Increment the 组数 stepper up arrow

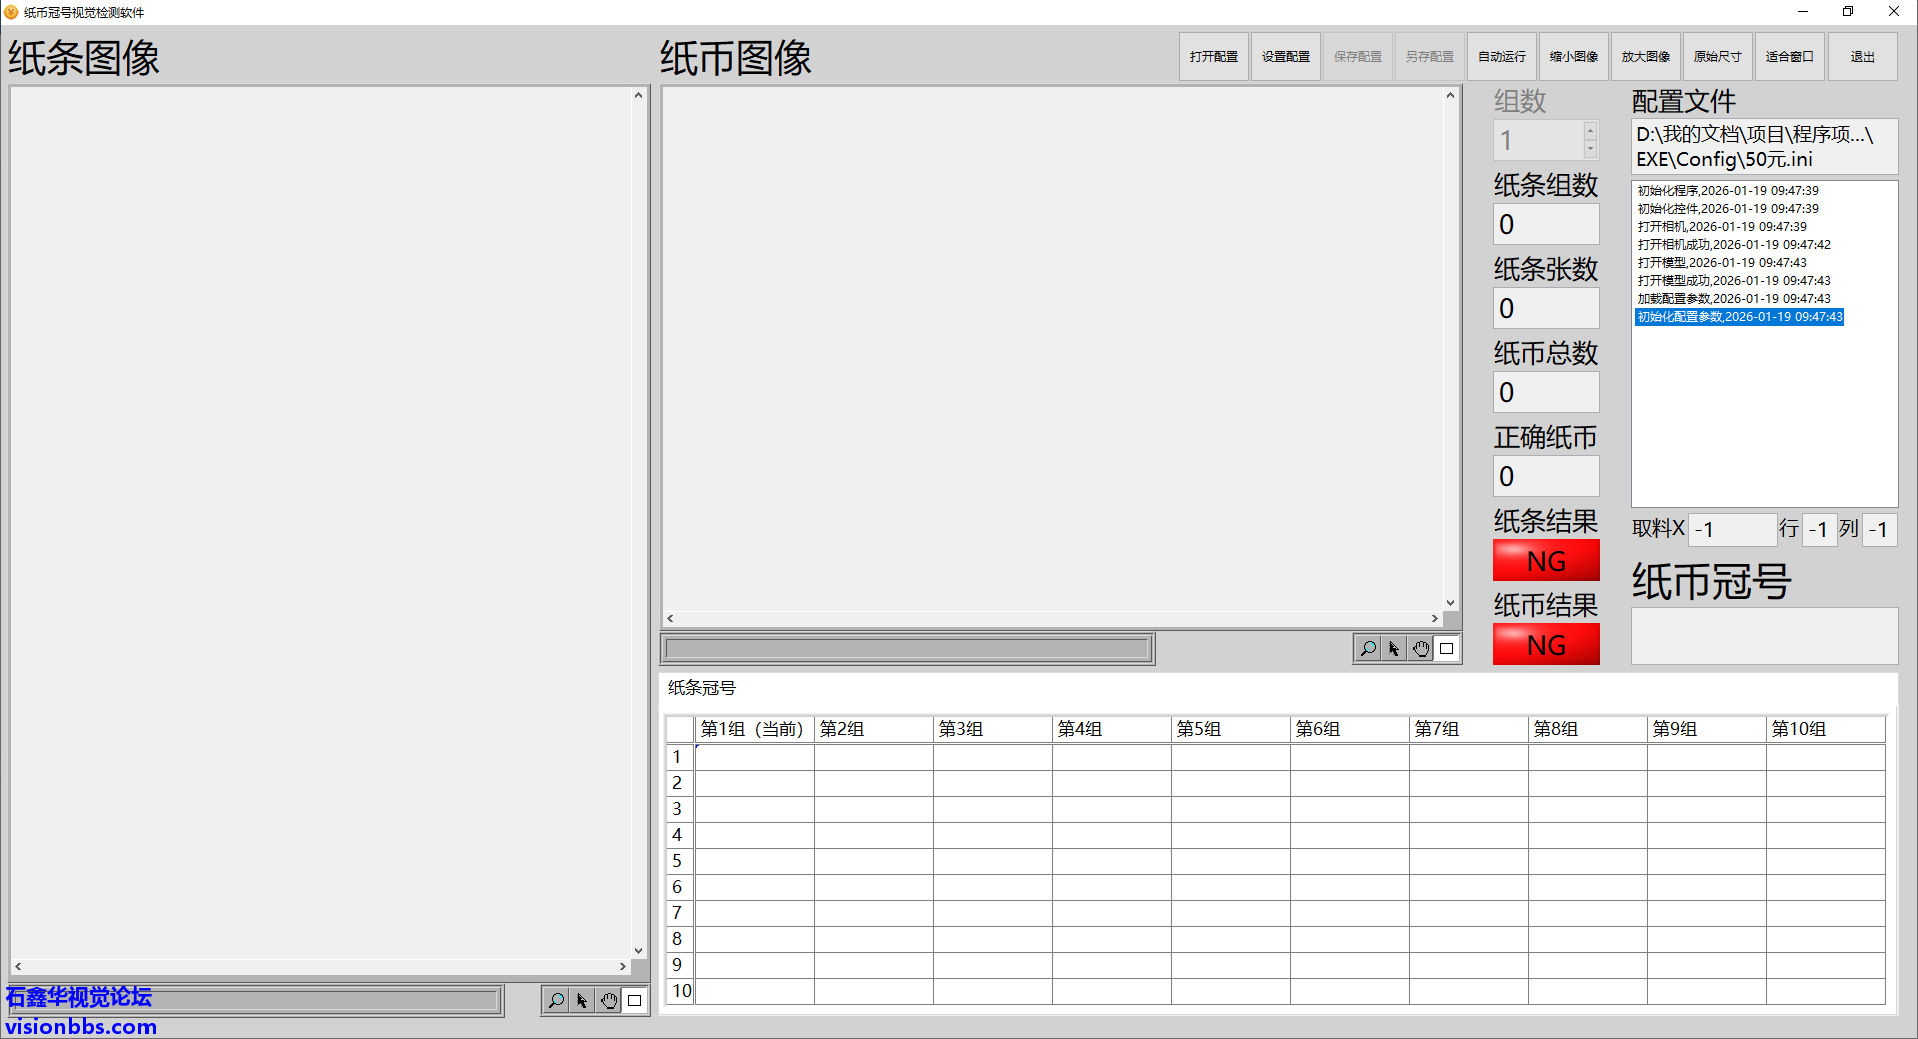tap(1590, 131)
